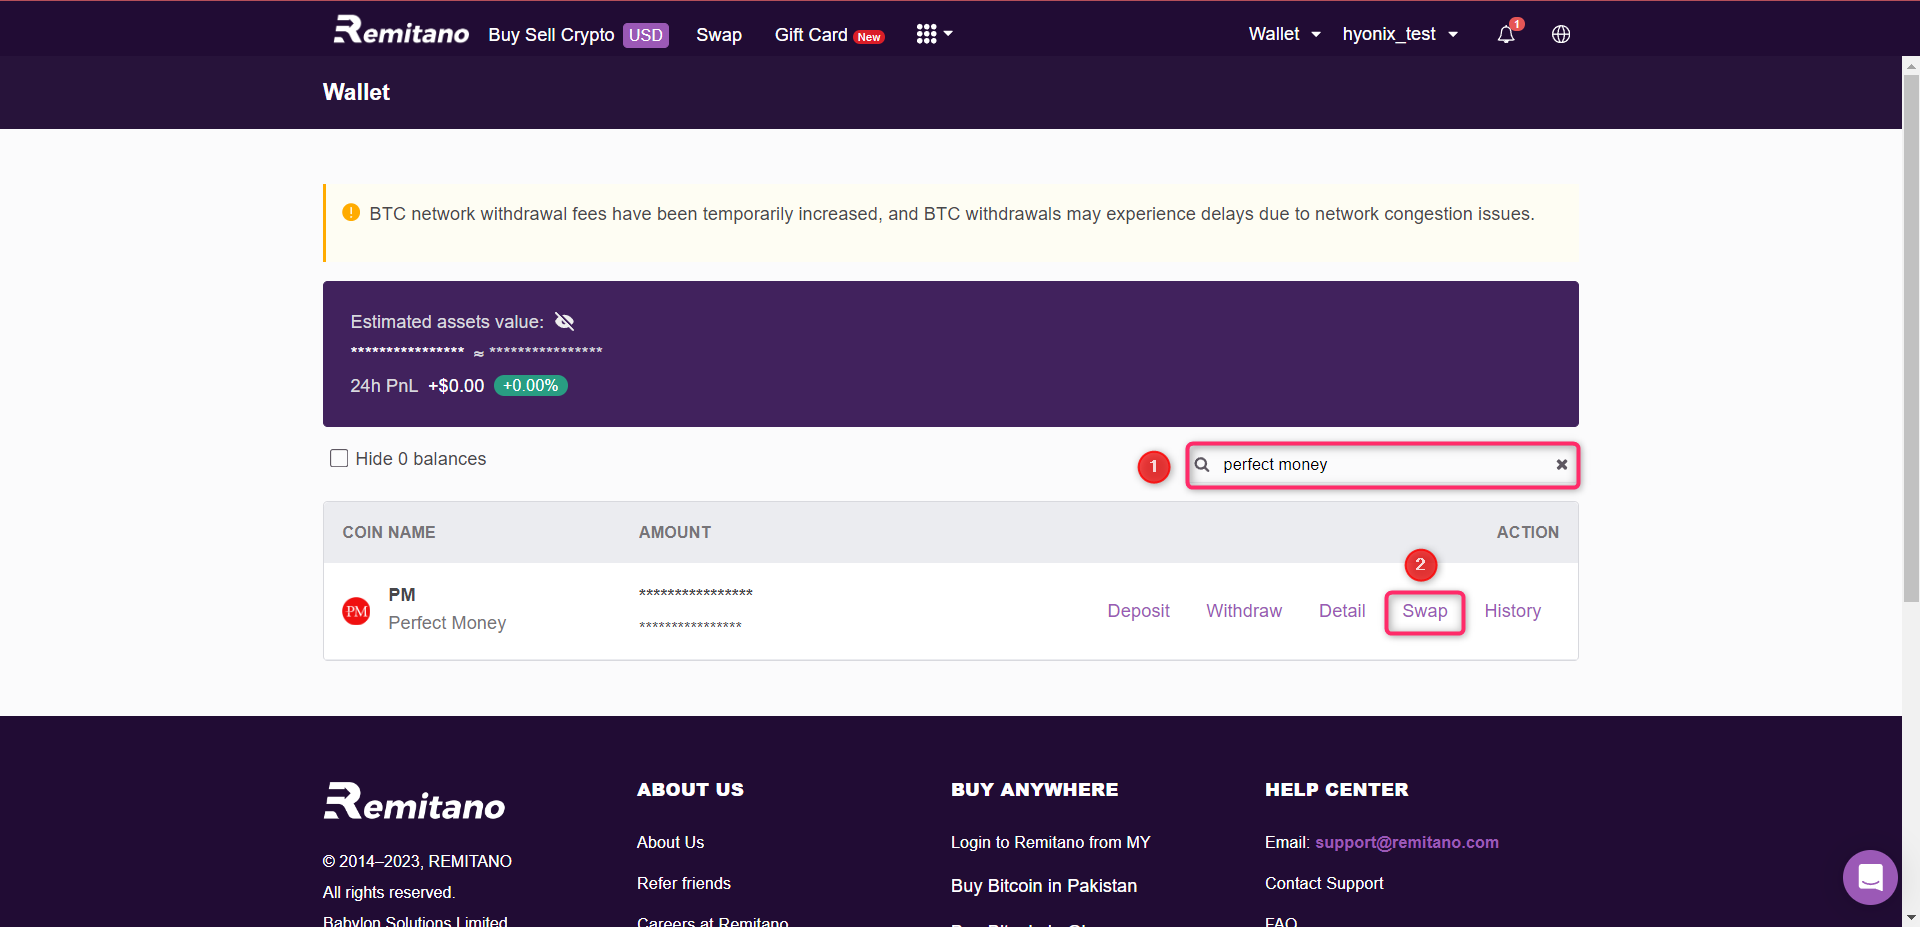Open the apps grid menu
The width and height of the screenshot is (1920, 927).
[x=925, y=33]
